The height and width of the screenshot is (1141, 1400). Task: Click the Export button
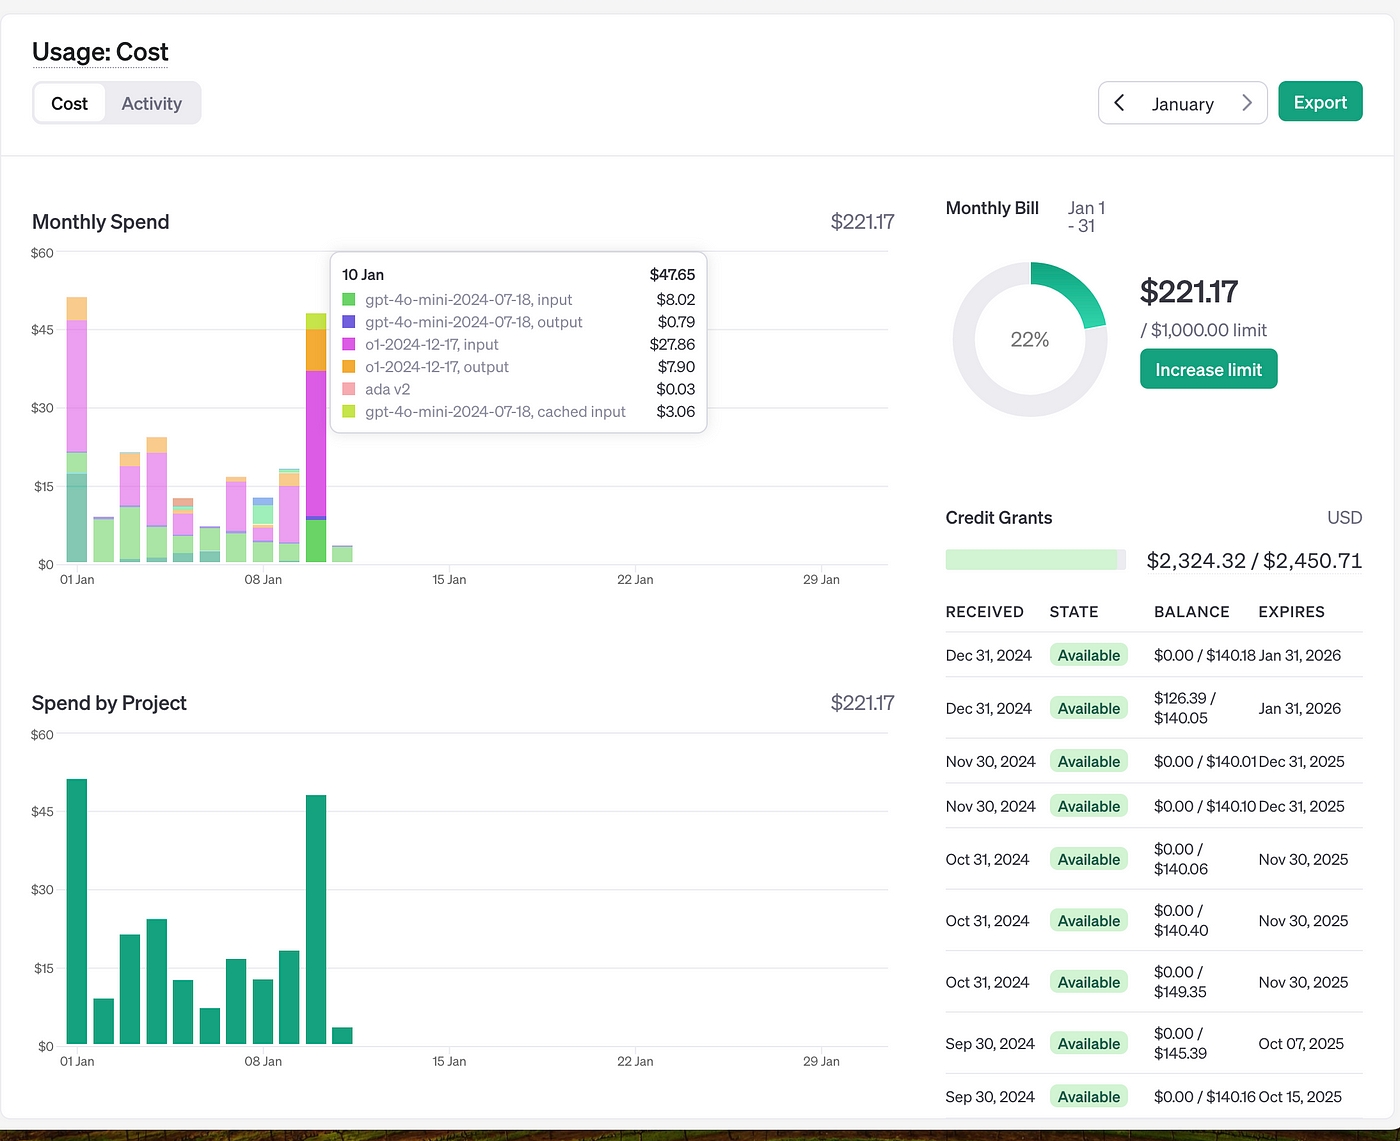click(1320, 102)
